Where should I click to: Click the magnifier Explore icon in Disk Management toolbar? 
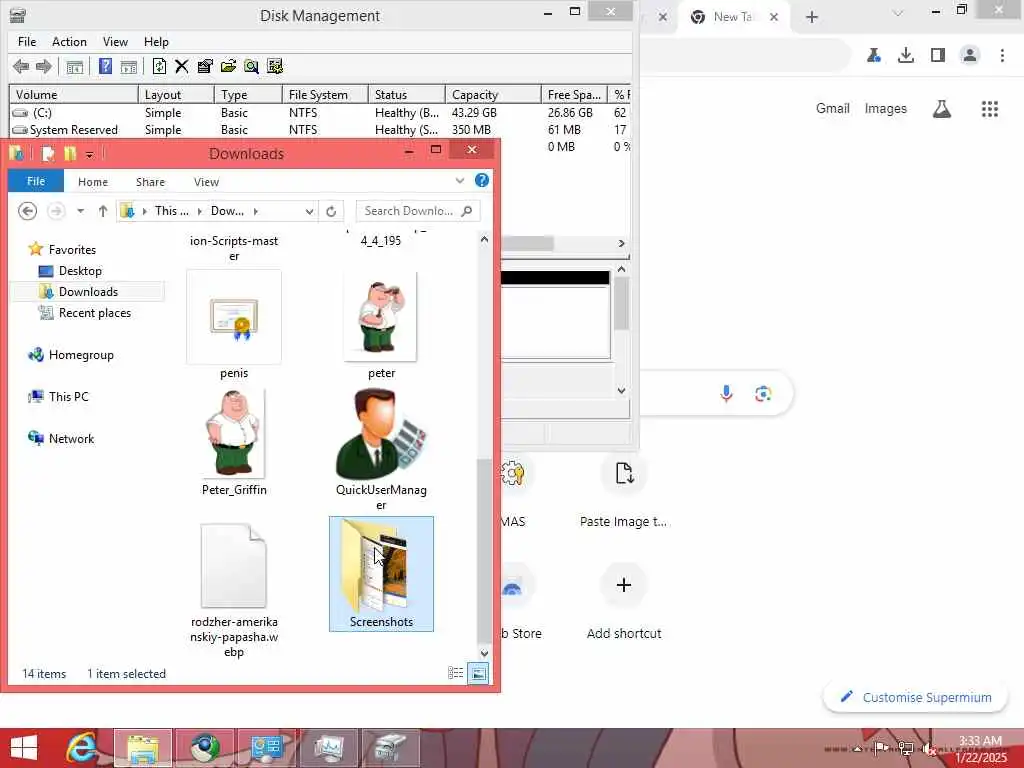[x=251, y=66]
